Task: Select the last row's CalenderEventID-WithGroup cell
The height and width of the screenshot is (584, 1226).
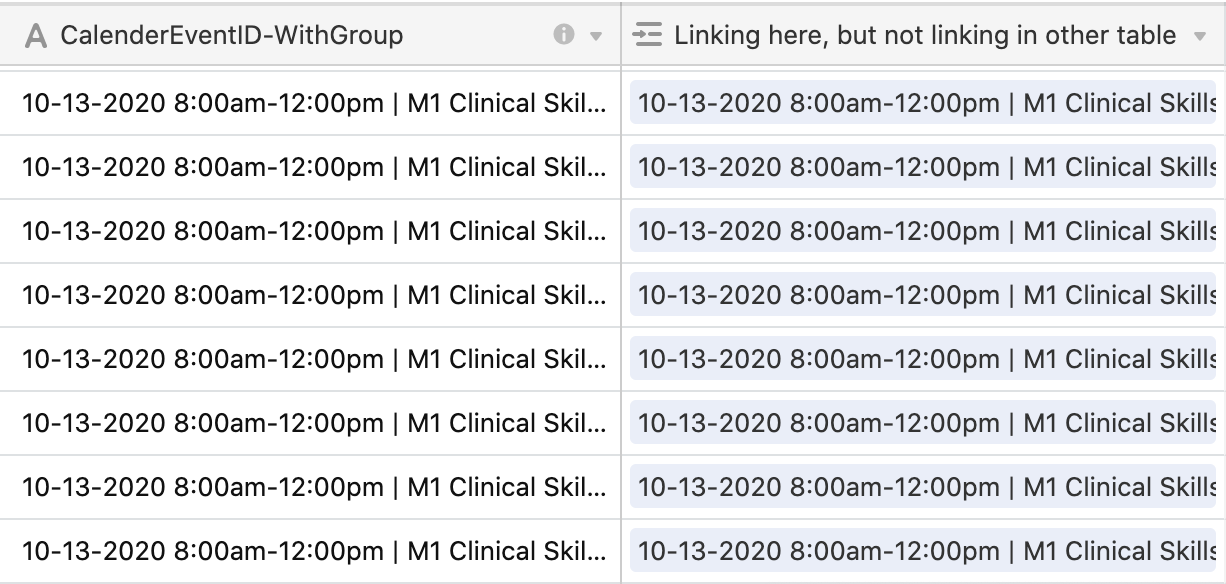Action: point(310,551)
